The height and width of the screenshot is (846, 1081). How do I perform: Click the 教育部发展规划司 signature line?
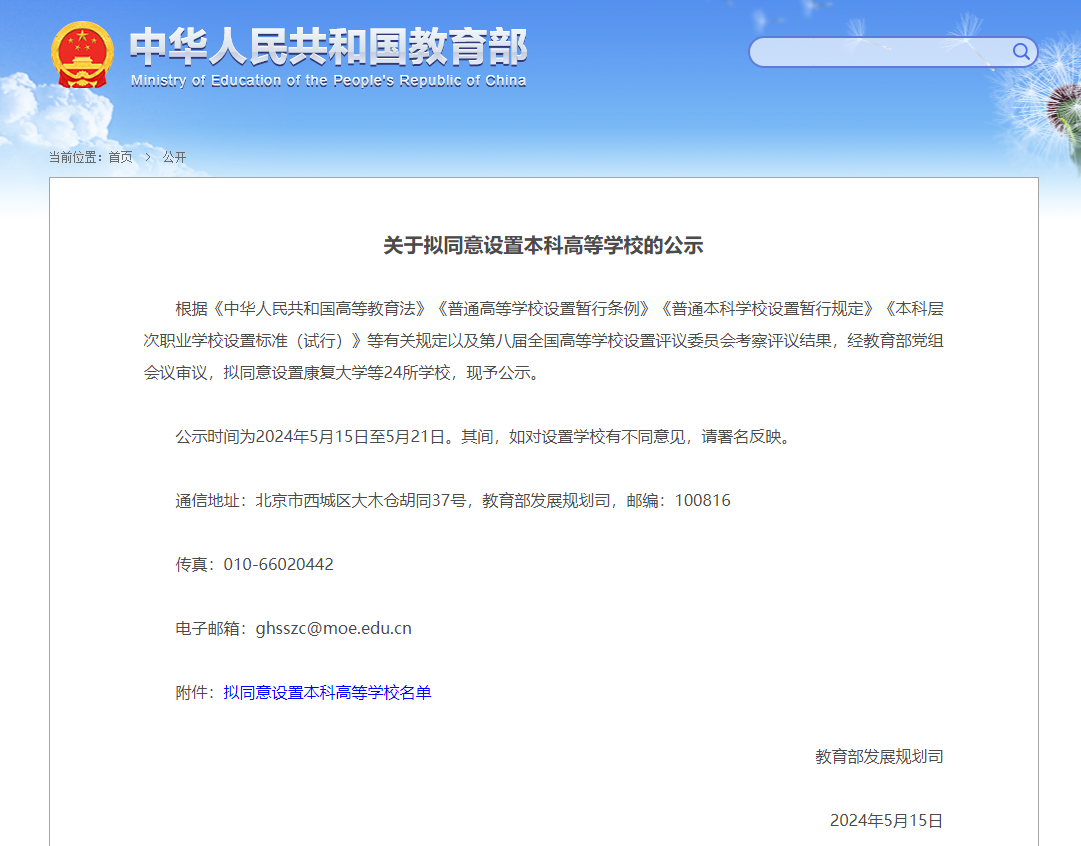(879, 756)
